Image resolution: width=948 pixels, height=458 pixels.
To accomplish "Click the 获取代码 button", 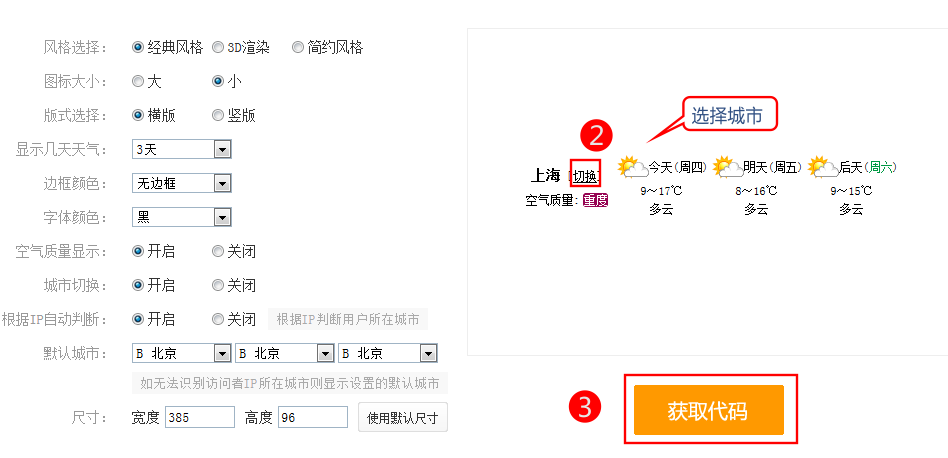I will pos(708,410).
